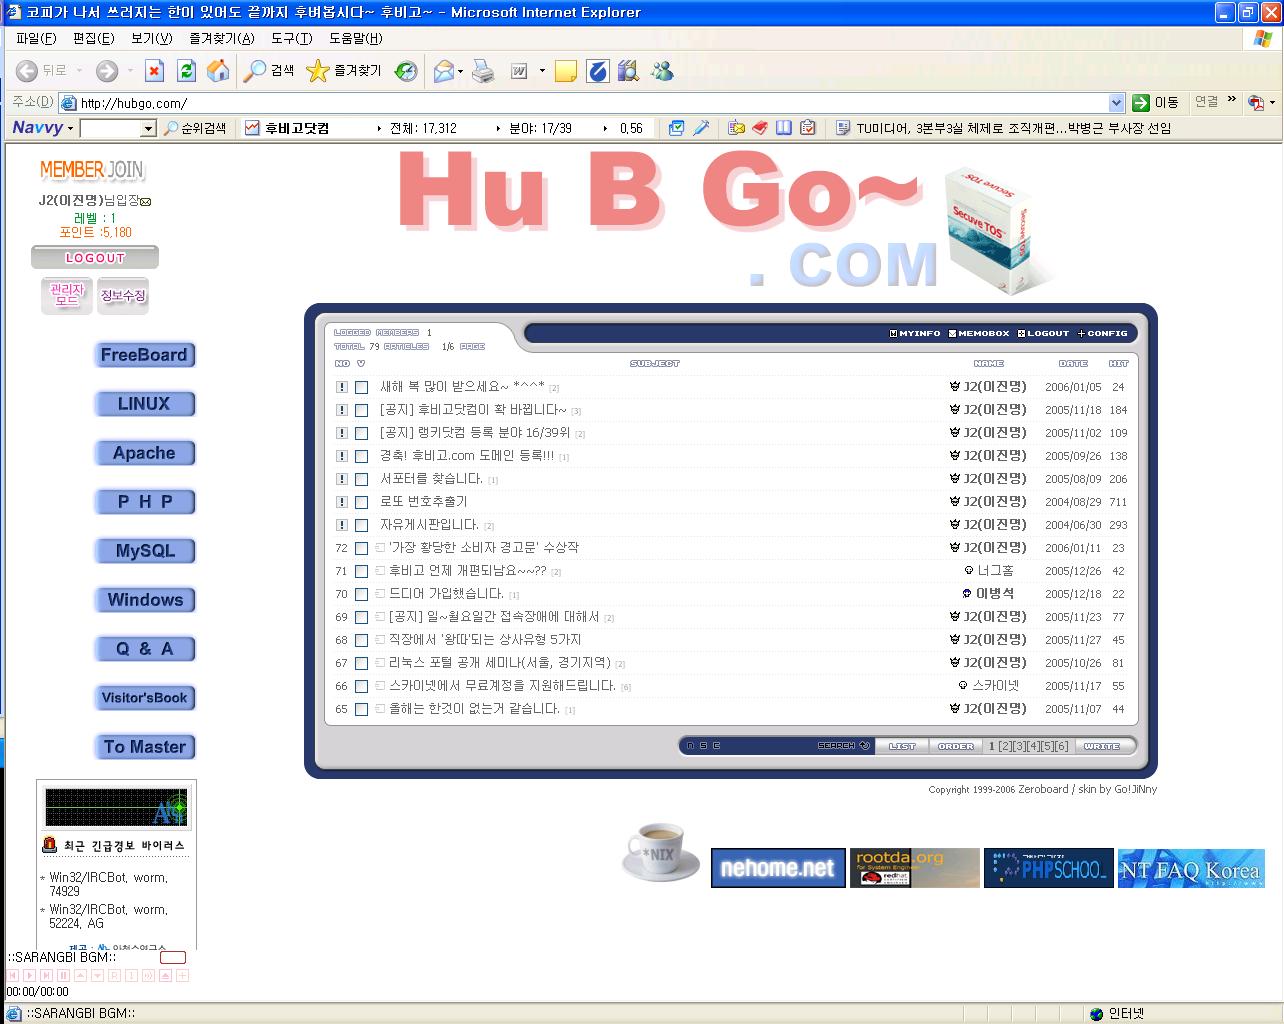This screenshot has height=1024, width=1284.
Task: Print the page using the printer icon
Action: click(x=483, y=71)
